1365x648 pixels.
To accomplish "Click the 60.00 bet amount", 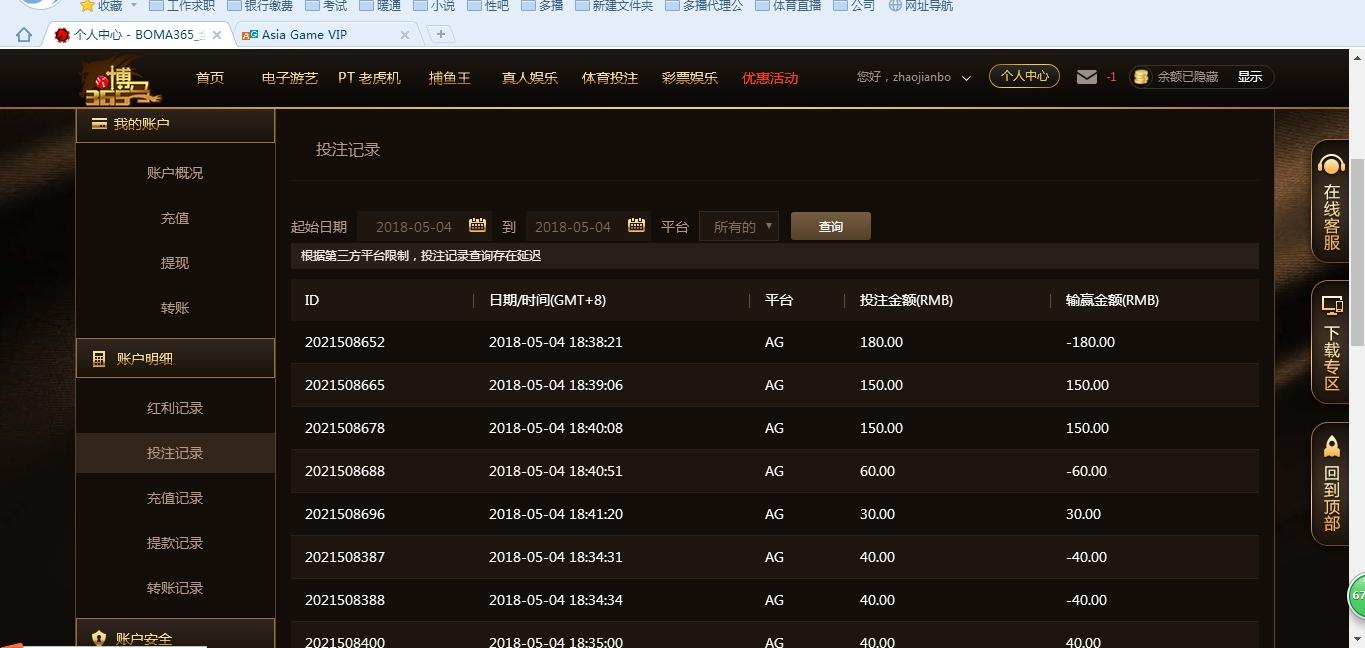I will click(877, 471).
